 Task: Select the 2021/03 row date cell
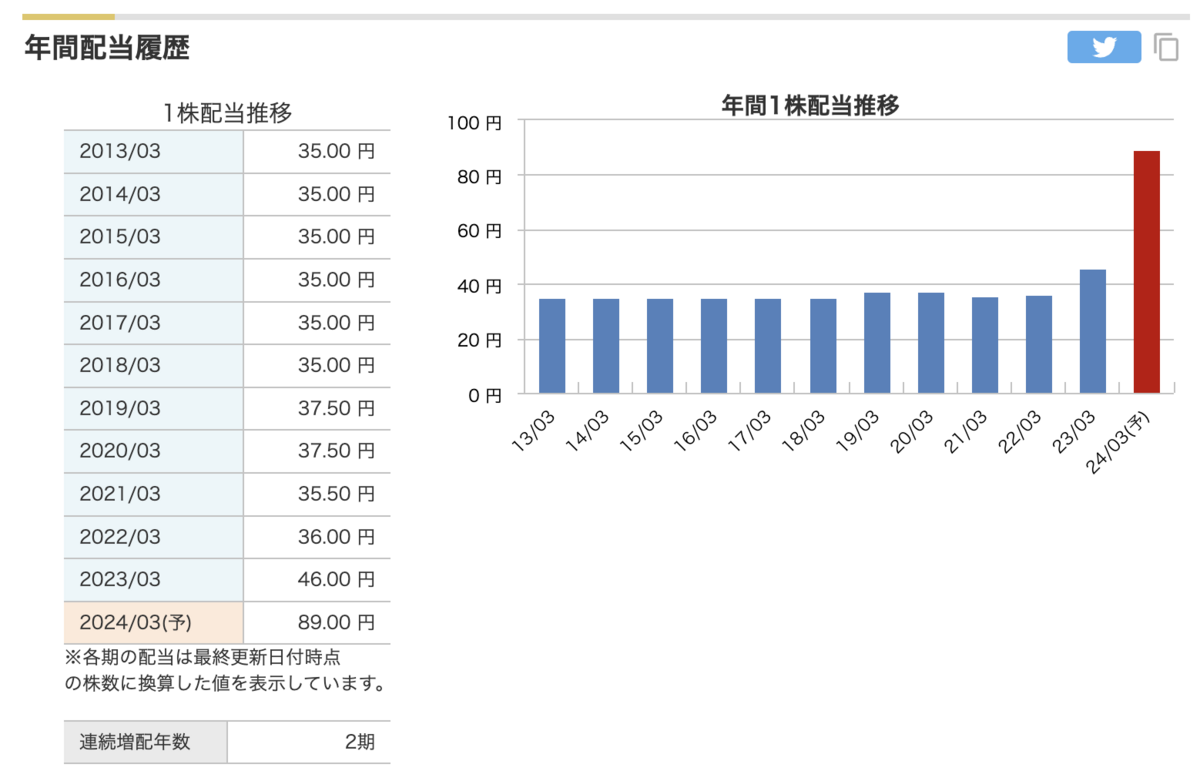[x=154, y=495]
